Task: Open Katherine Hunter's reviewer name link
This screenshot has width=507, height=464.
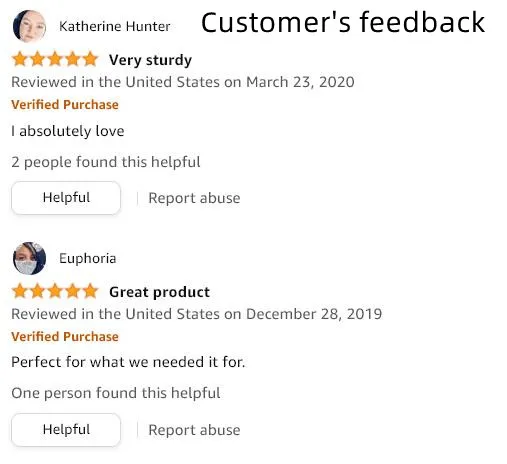Action: (115, 26)
